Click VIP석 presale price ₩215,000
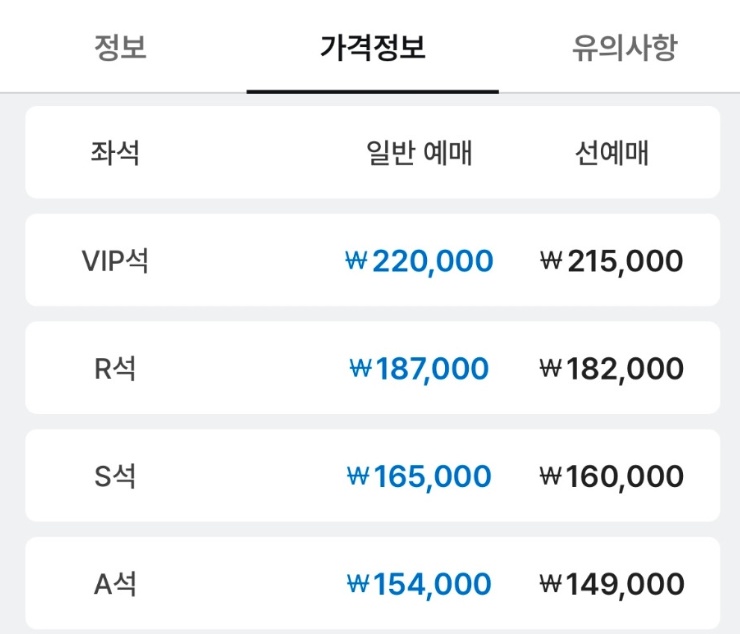This screenshot has width=740, height=634. coord(612,261)
